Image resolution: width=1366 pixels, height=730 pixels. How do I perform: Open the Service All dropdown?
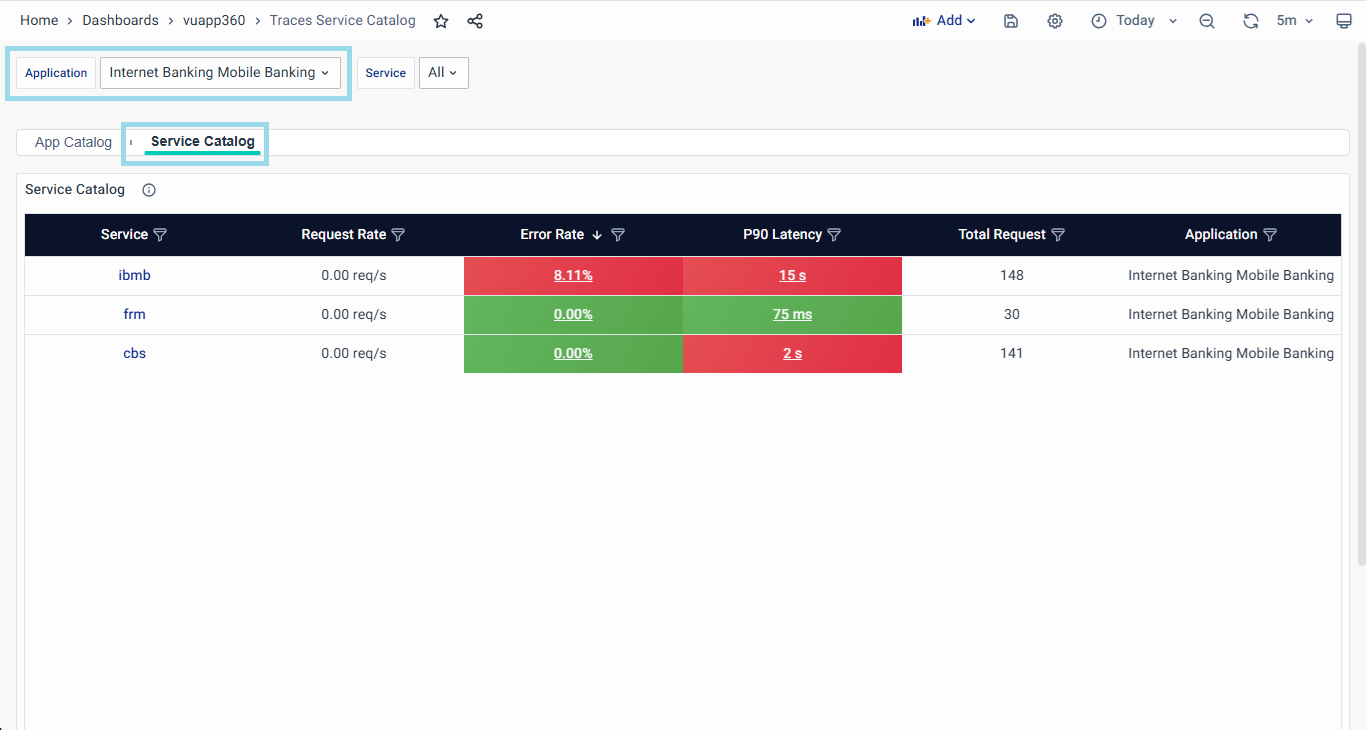point(443,73)
